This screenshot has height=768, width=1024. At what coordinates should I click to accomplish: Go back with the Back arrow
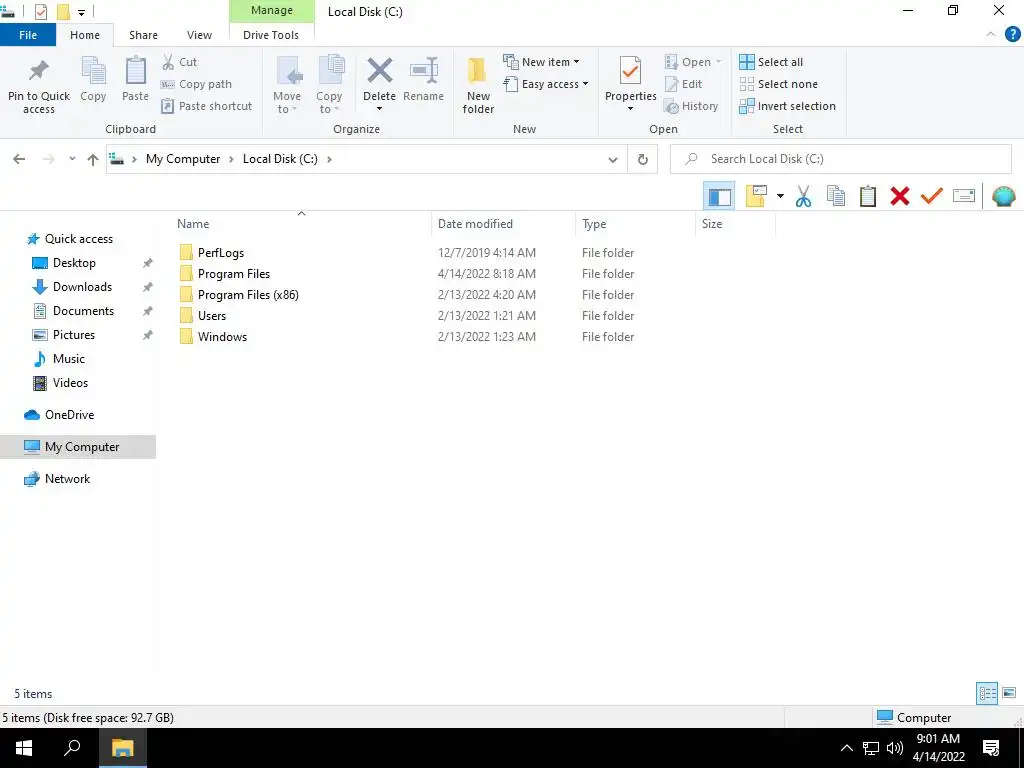(x=19, y=159)
